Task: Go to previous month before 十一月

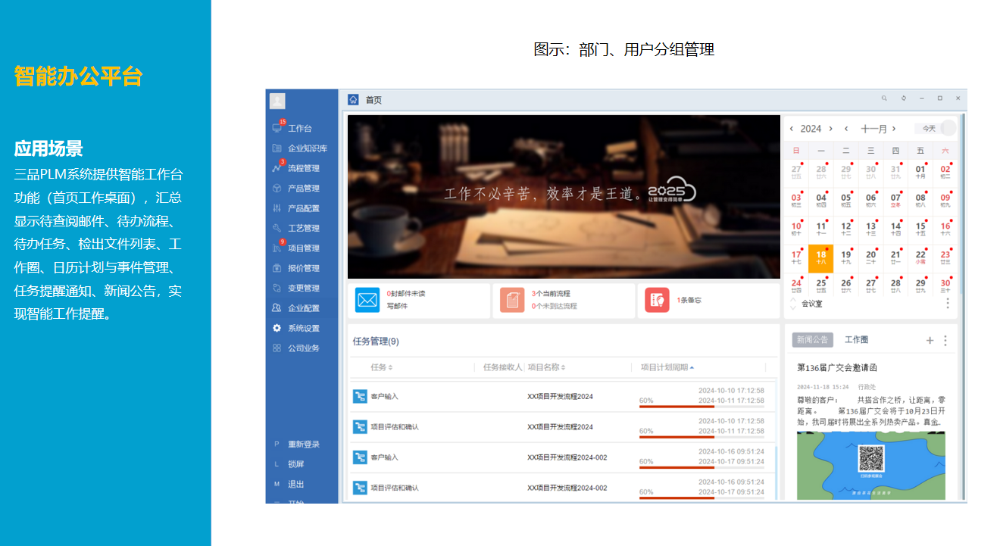Action: click(846, 129)
